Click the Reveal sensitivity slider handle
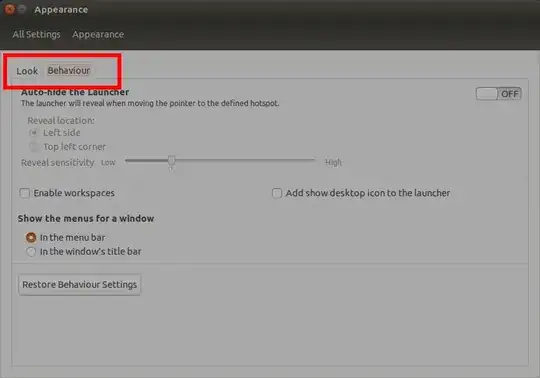Image resolution: width=540 pixels, height=378 pixels. click(172, 160)
